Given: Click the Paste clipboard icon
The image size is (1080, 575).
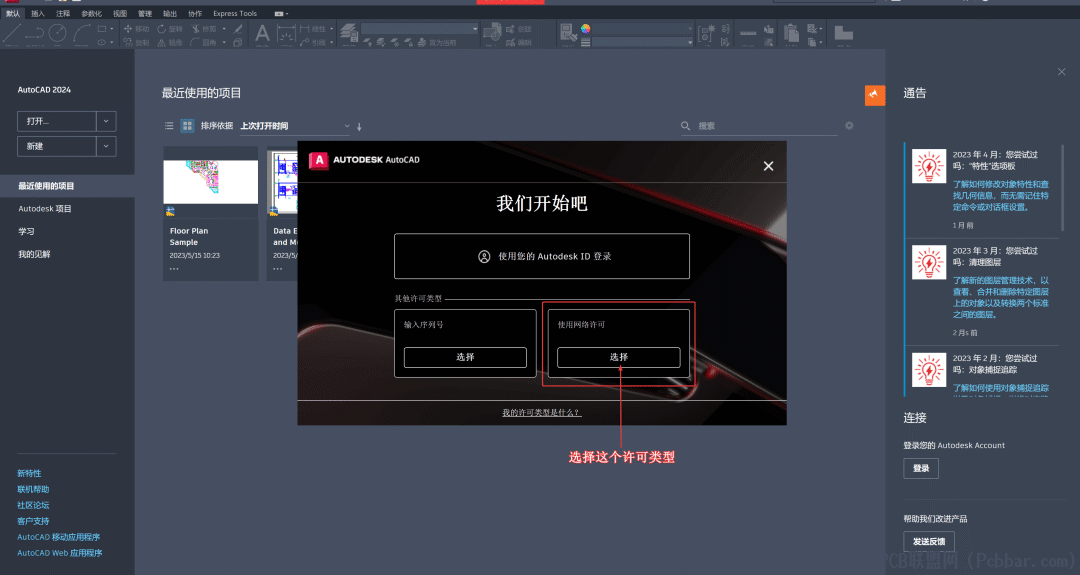Looking at the screenshot, I should [791, 32].
